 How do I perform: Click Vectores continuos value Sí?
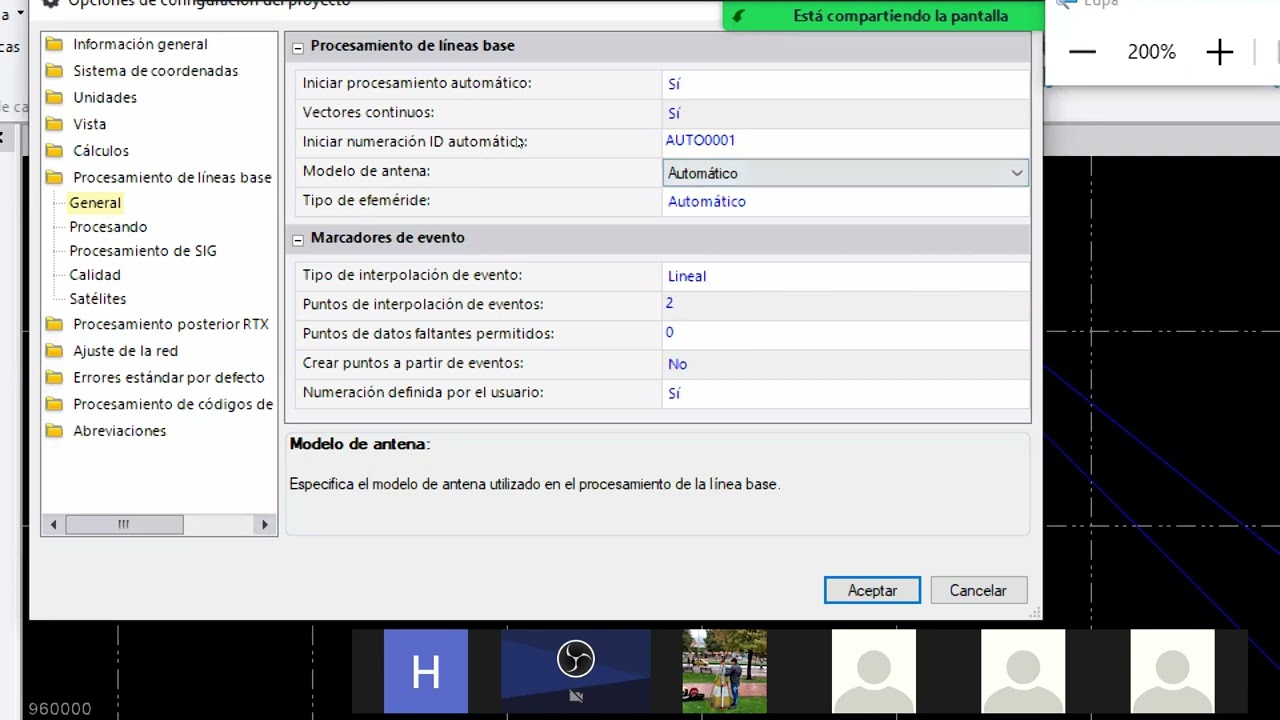tap(845, 113)
